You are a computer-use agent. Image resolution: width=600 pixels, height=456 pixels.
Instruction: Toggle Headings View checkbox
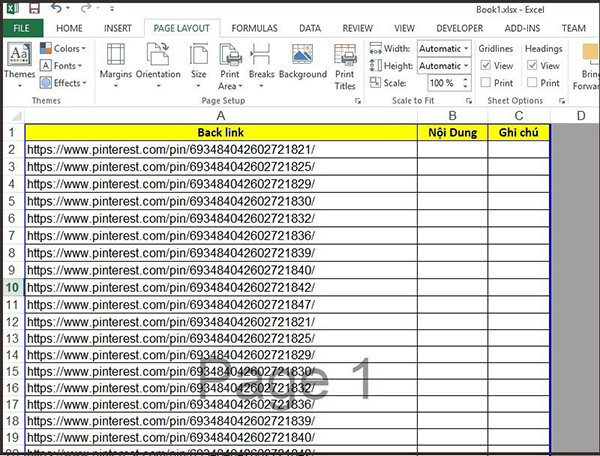point(532,65)
